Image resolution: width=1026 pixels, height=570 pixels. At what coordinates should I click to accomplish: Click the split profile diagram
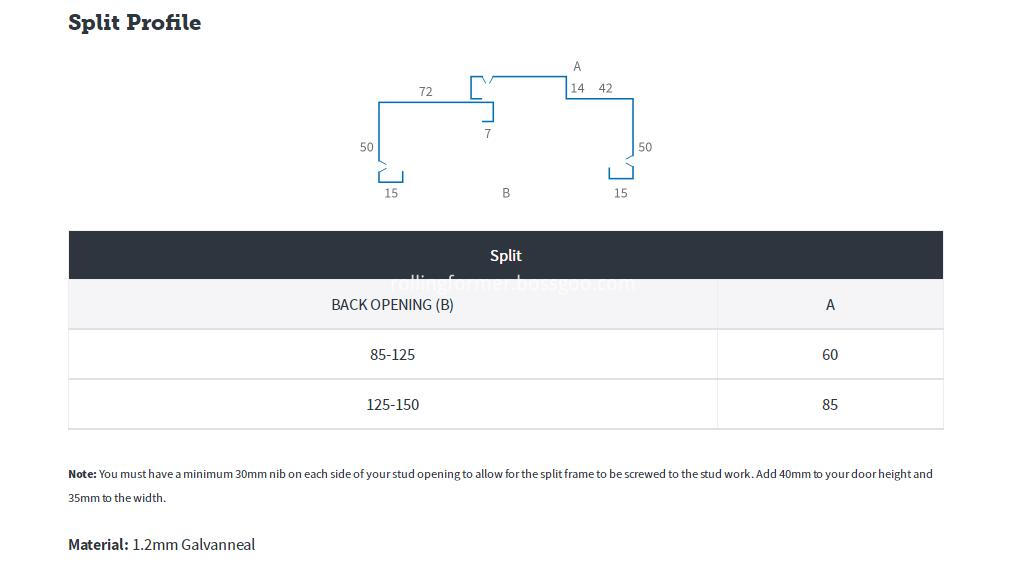tap(506, 130)
